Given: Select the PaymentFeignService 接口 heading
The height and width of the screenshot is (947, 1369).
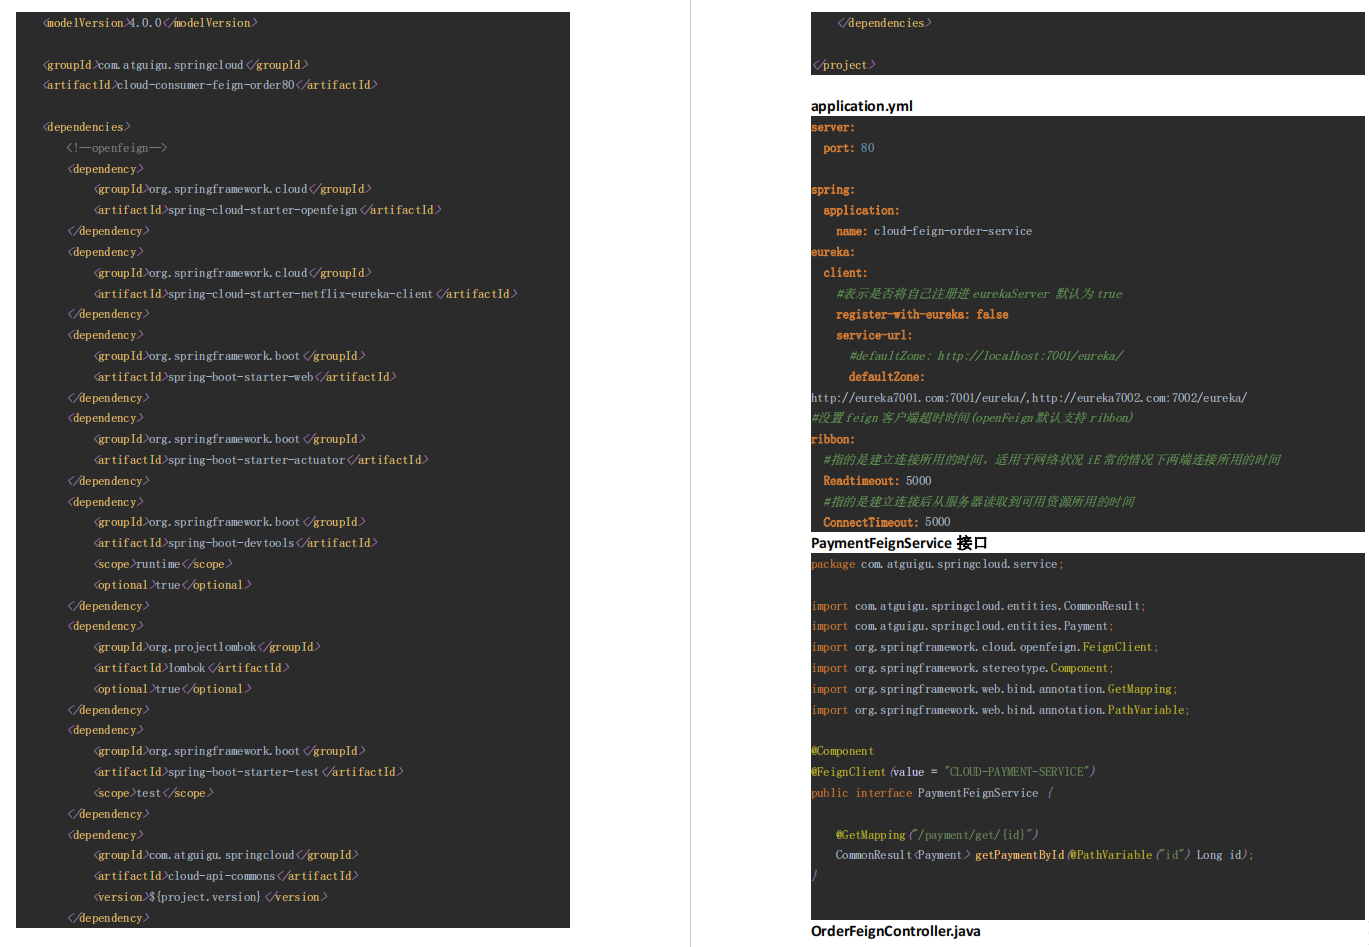Looking at the screenshot, I should click(899, 543).
